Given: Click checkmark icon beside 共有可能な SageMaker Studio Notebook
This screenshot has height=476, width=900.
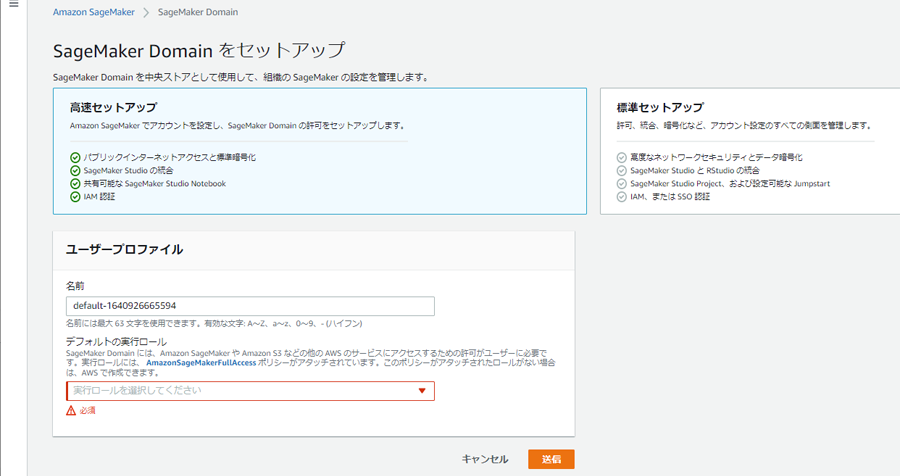Looking at the screenshot, I should [x=75, y=184].
